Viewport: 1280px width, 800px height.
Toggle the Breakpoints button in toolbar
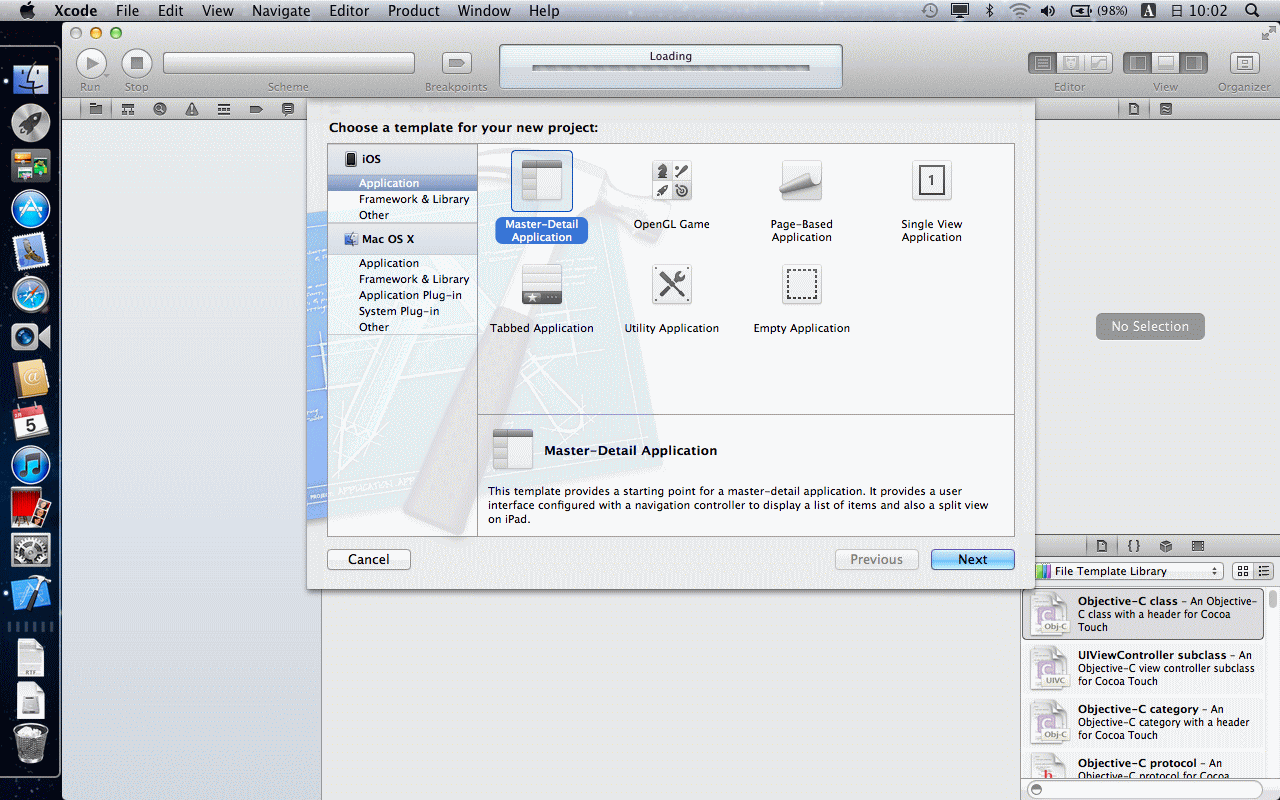456,64
